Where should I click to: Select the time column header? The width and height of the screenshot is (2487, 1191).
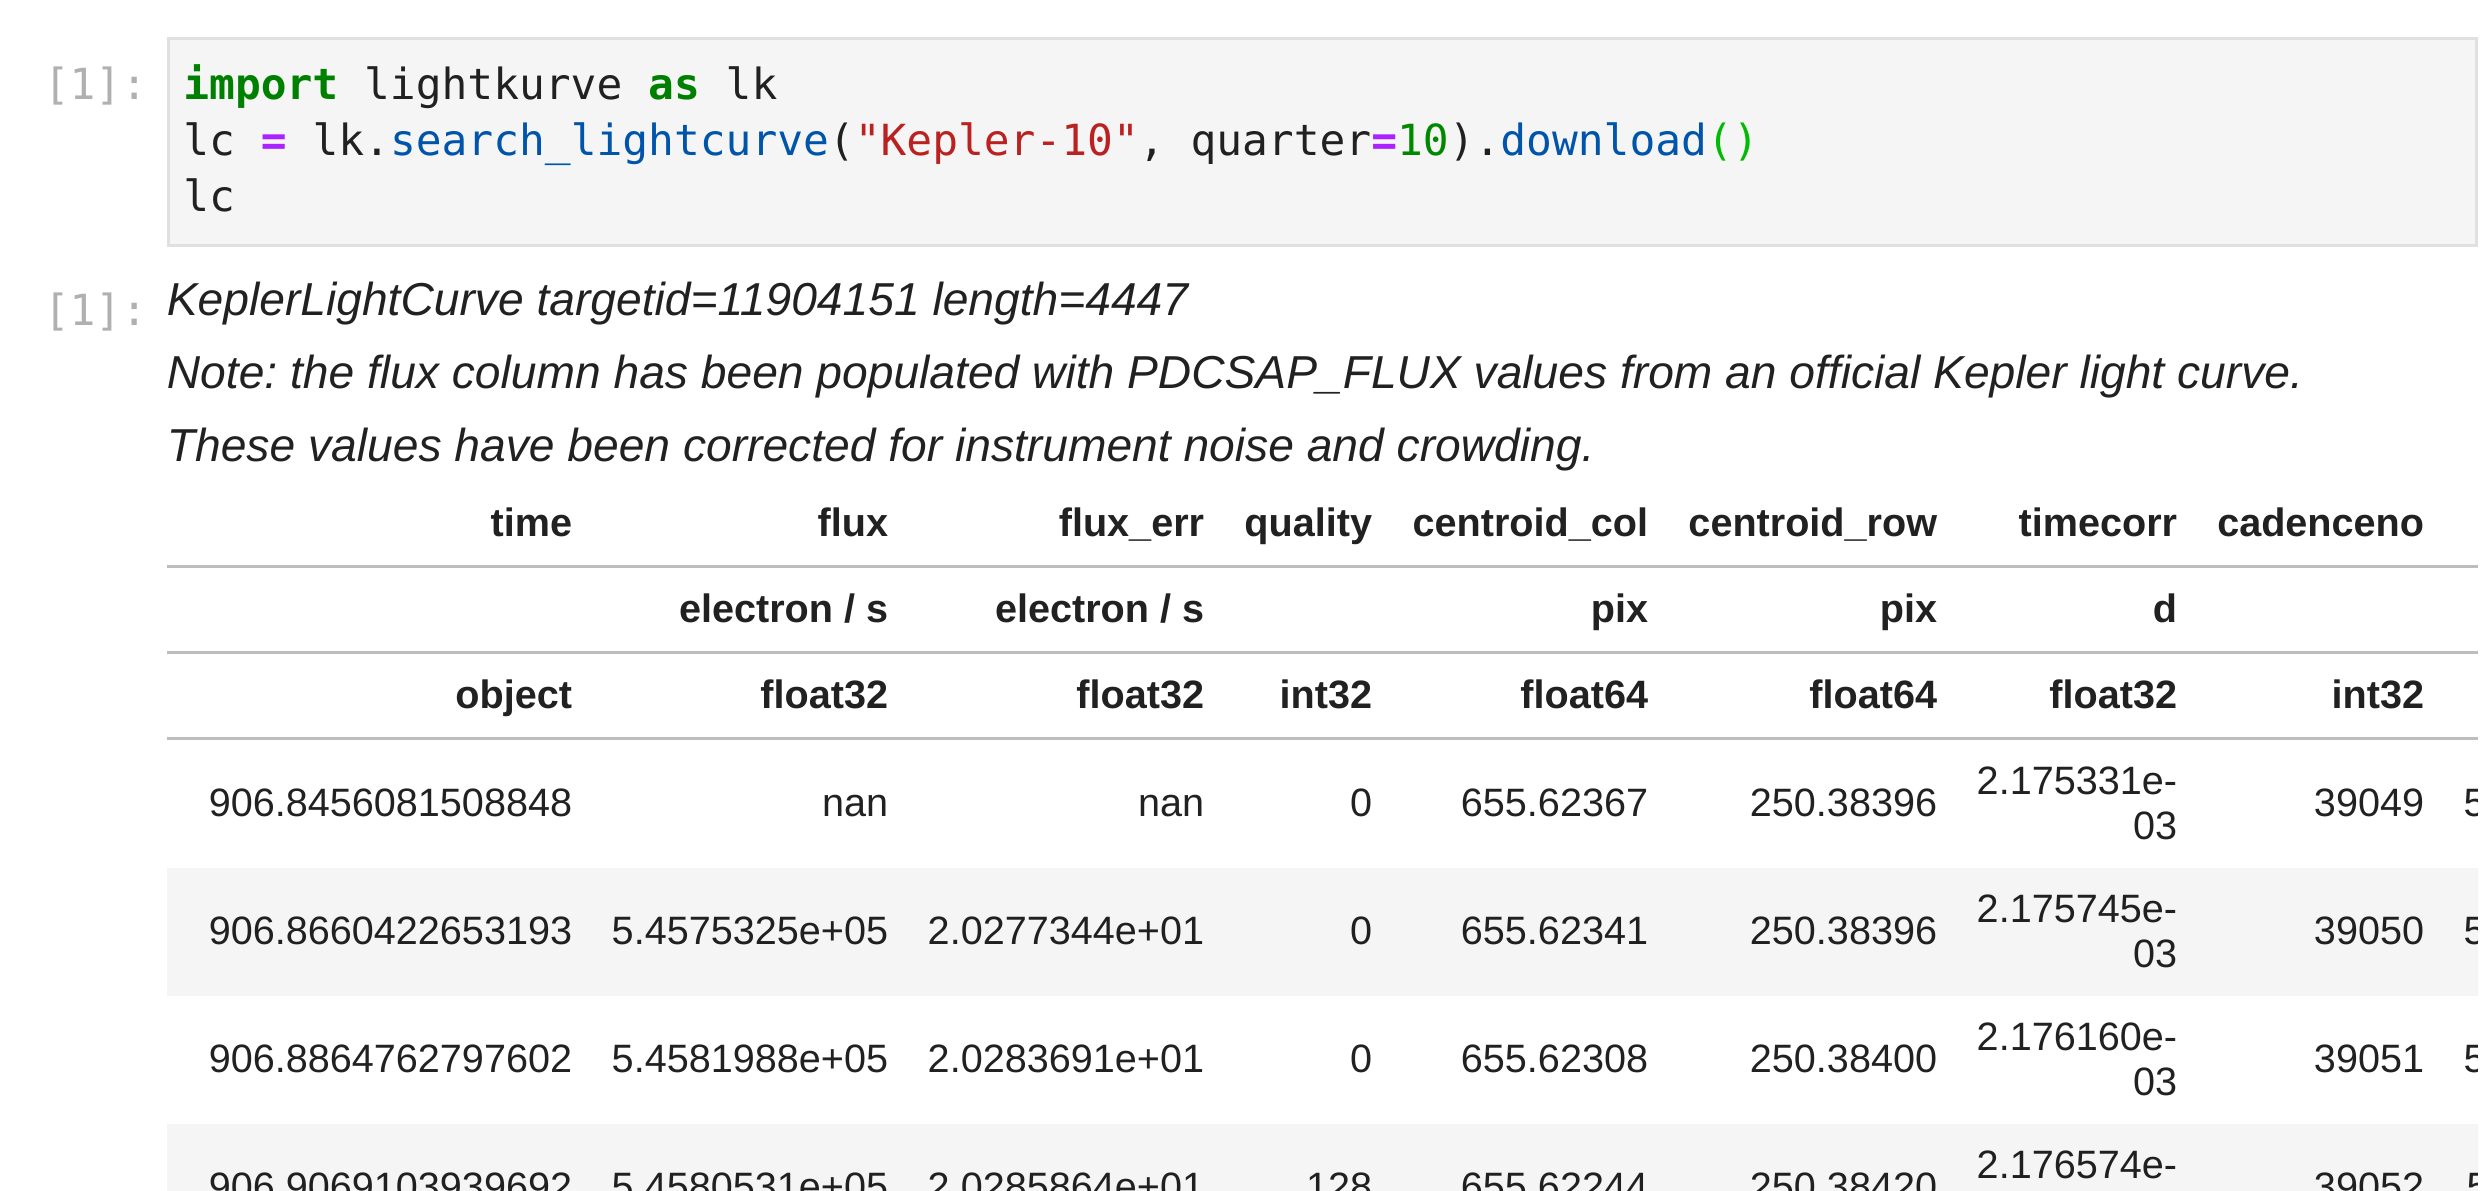530,522
